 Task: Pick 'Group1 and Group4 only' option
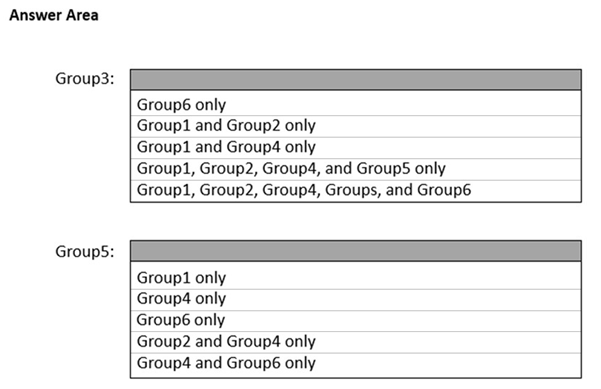356,147
